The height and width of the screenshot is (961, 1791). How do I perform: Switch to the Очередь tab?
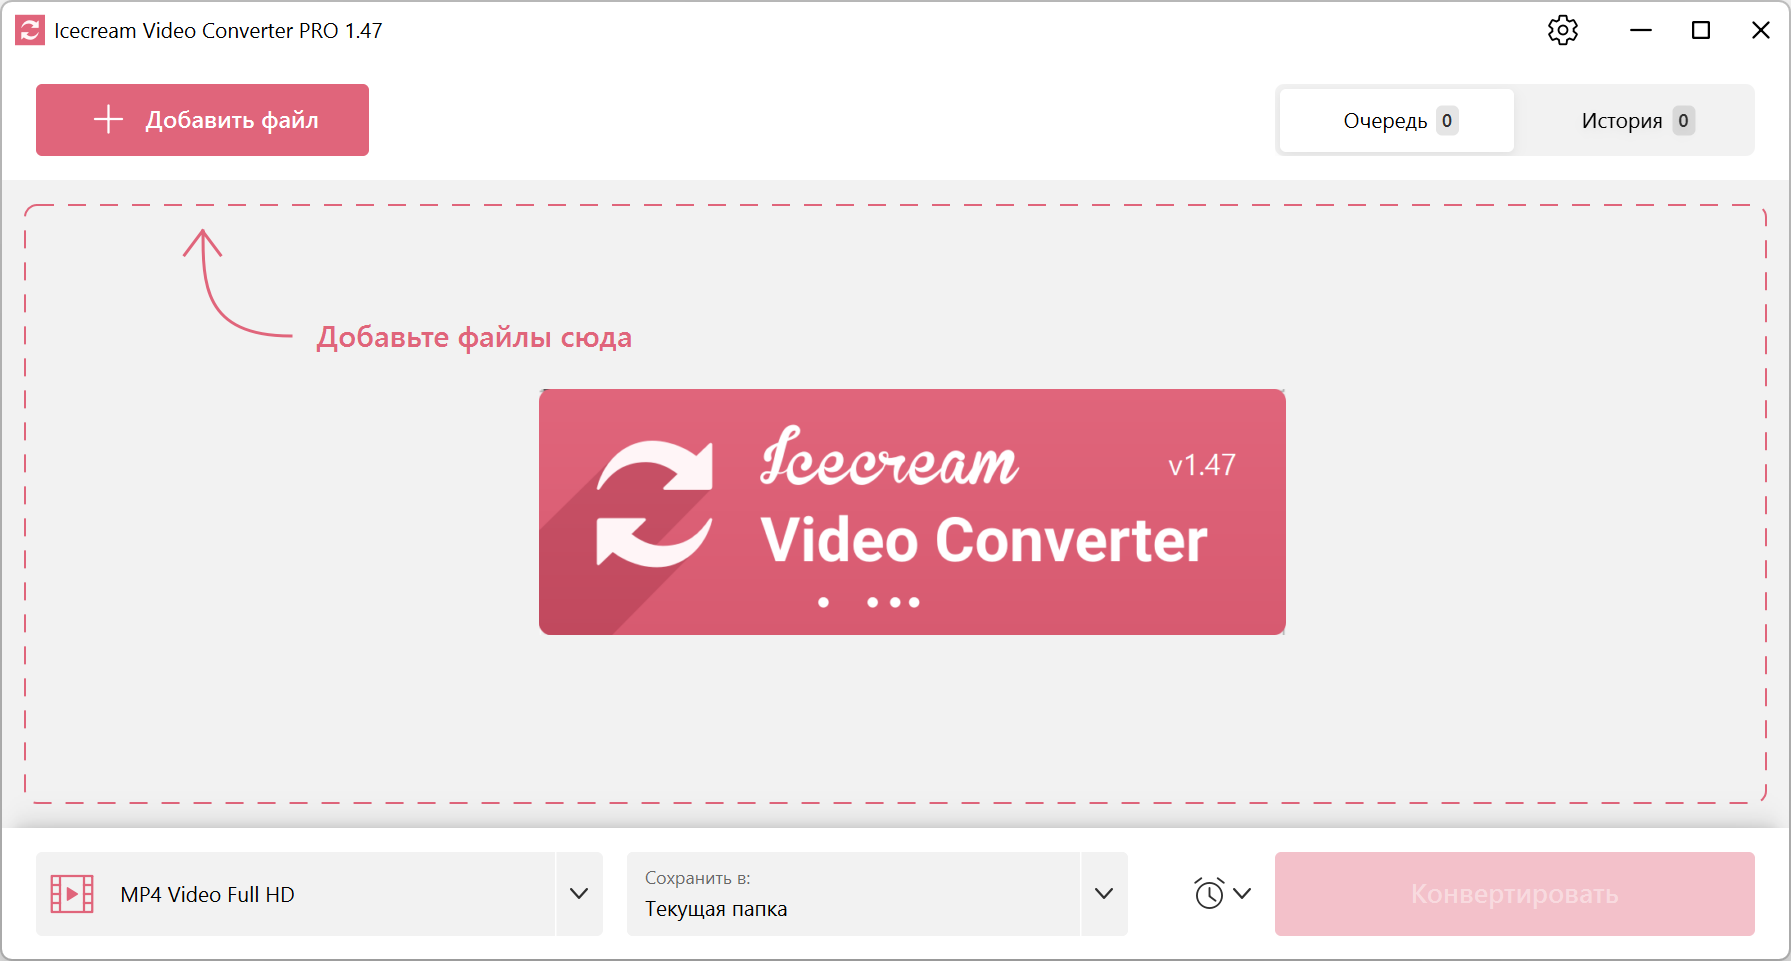click(x=1397, y=120)
